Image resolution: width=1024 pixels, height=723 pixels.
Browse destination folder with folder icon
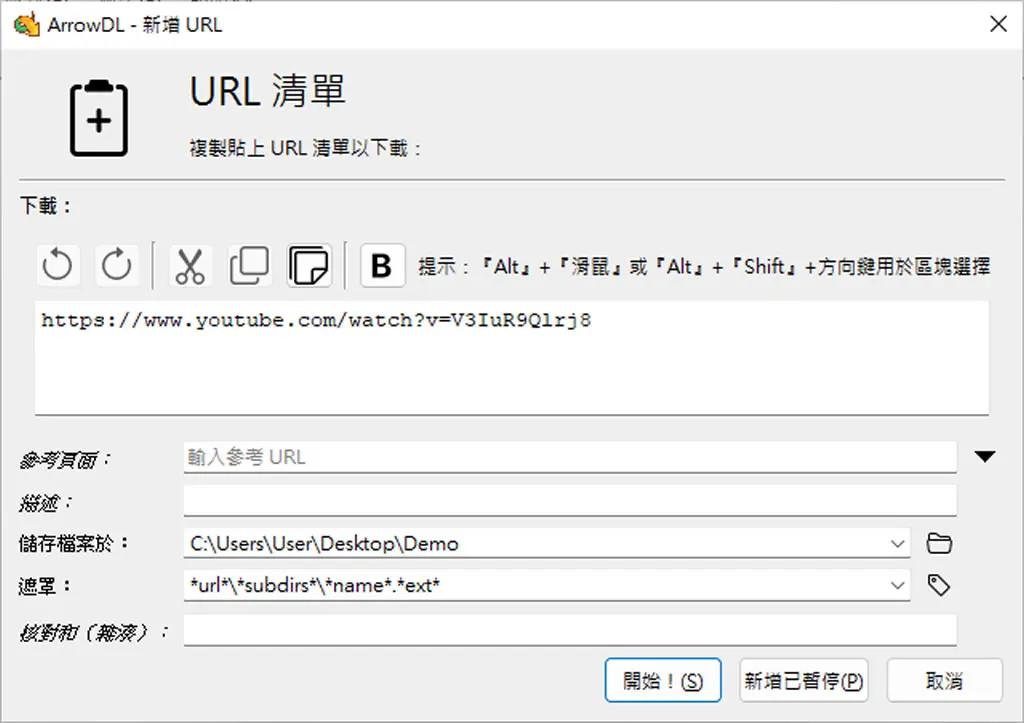[x=939, y=543]
